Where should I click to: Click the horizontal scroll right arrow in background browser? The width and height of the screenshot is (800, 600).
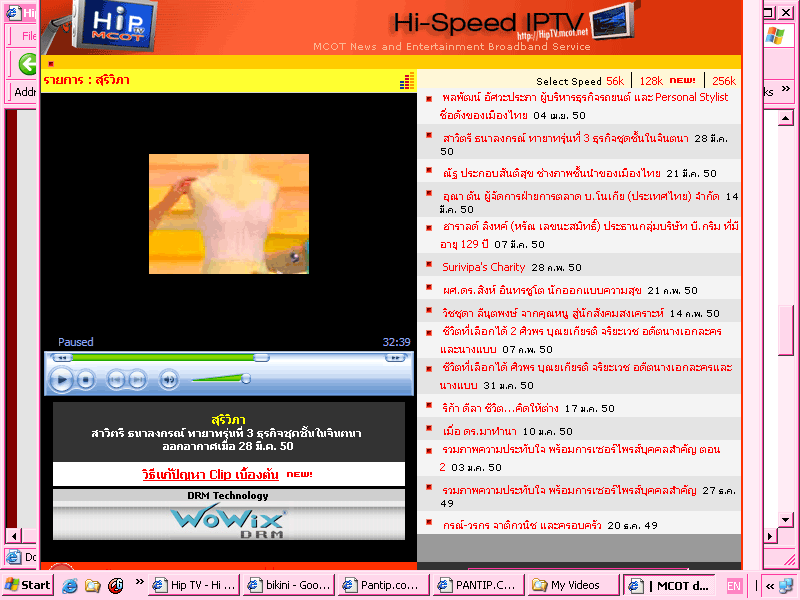(770, 536)
